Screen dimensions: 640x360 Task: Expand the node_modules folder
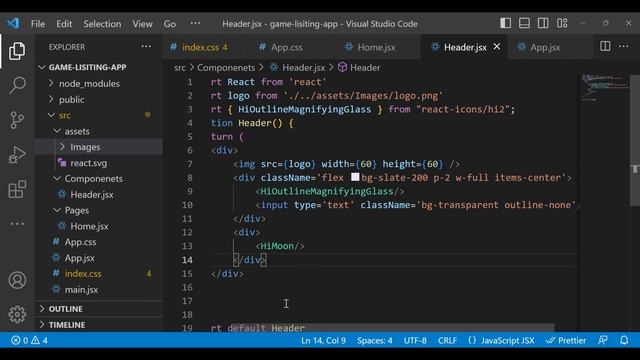point(89,84)
